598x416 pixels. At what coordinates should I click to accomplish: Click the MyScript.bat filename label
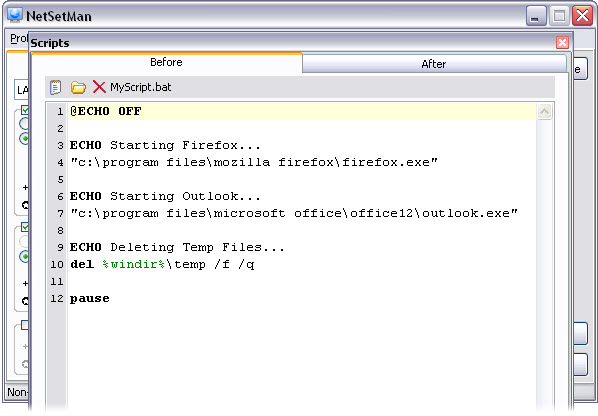point(141,87)
